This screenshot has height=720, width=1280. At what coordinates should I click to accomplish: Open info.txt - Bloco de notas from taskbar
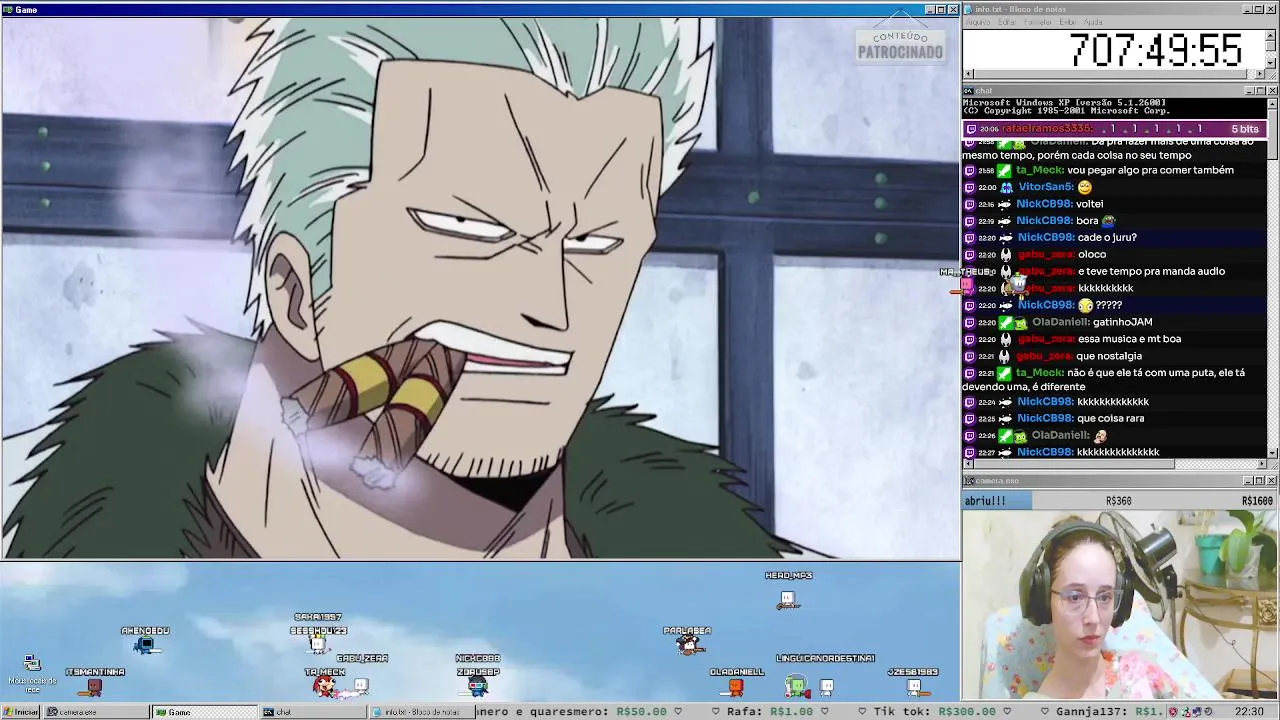pyautogui.click(x=420, y=712)
